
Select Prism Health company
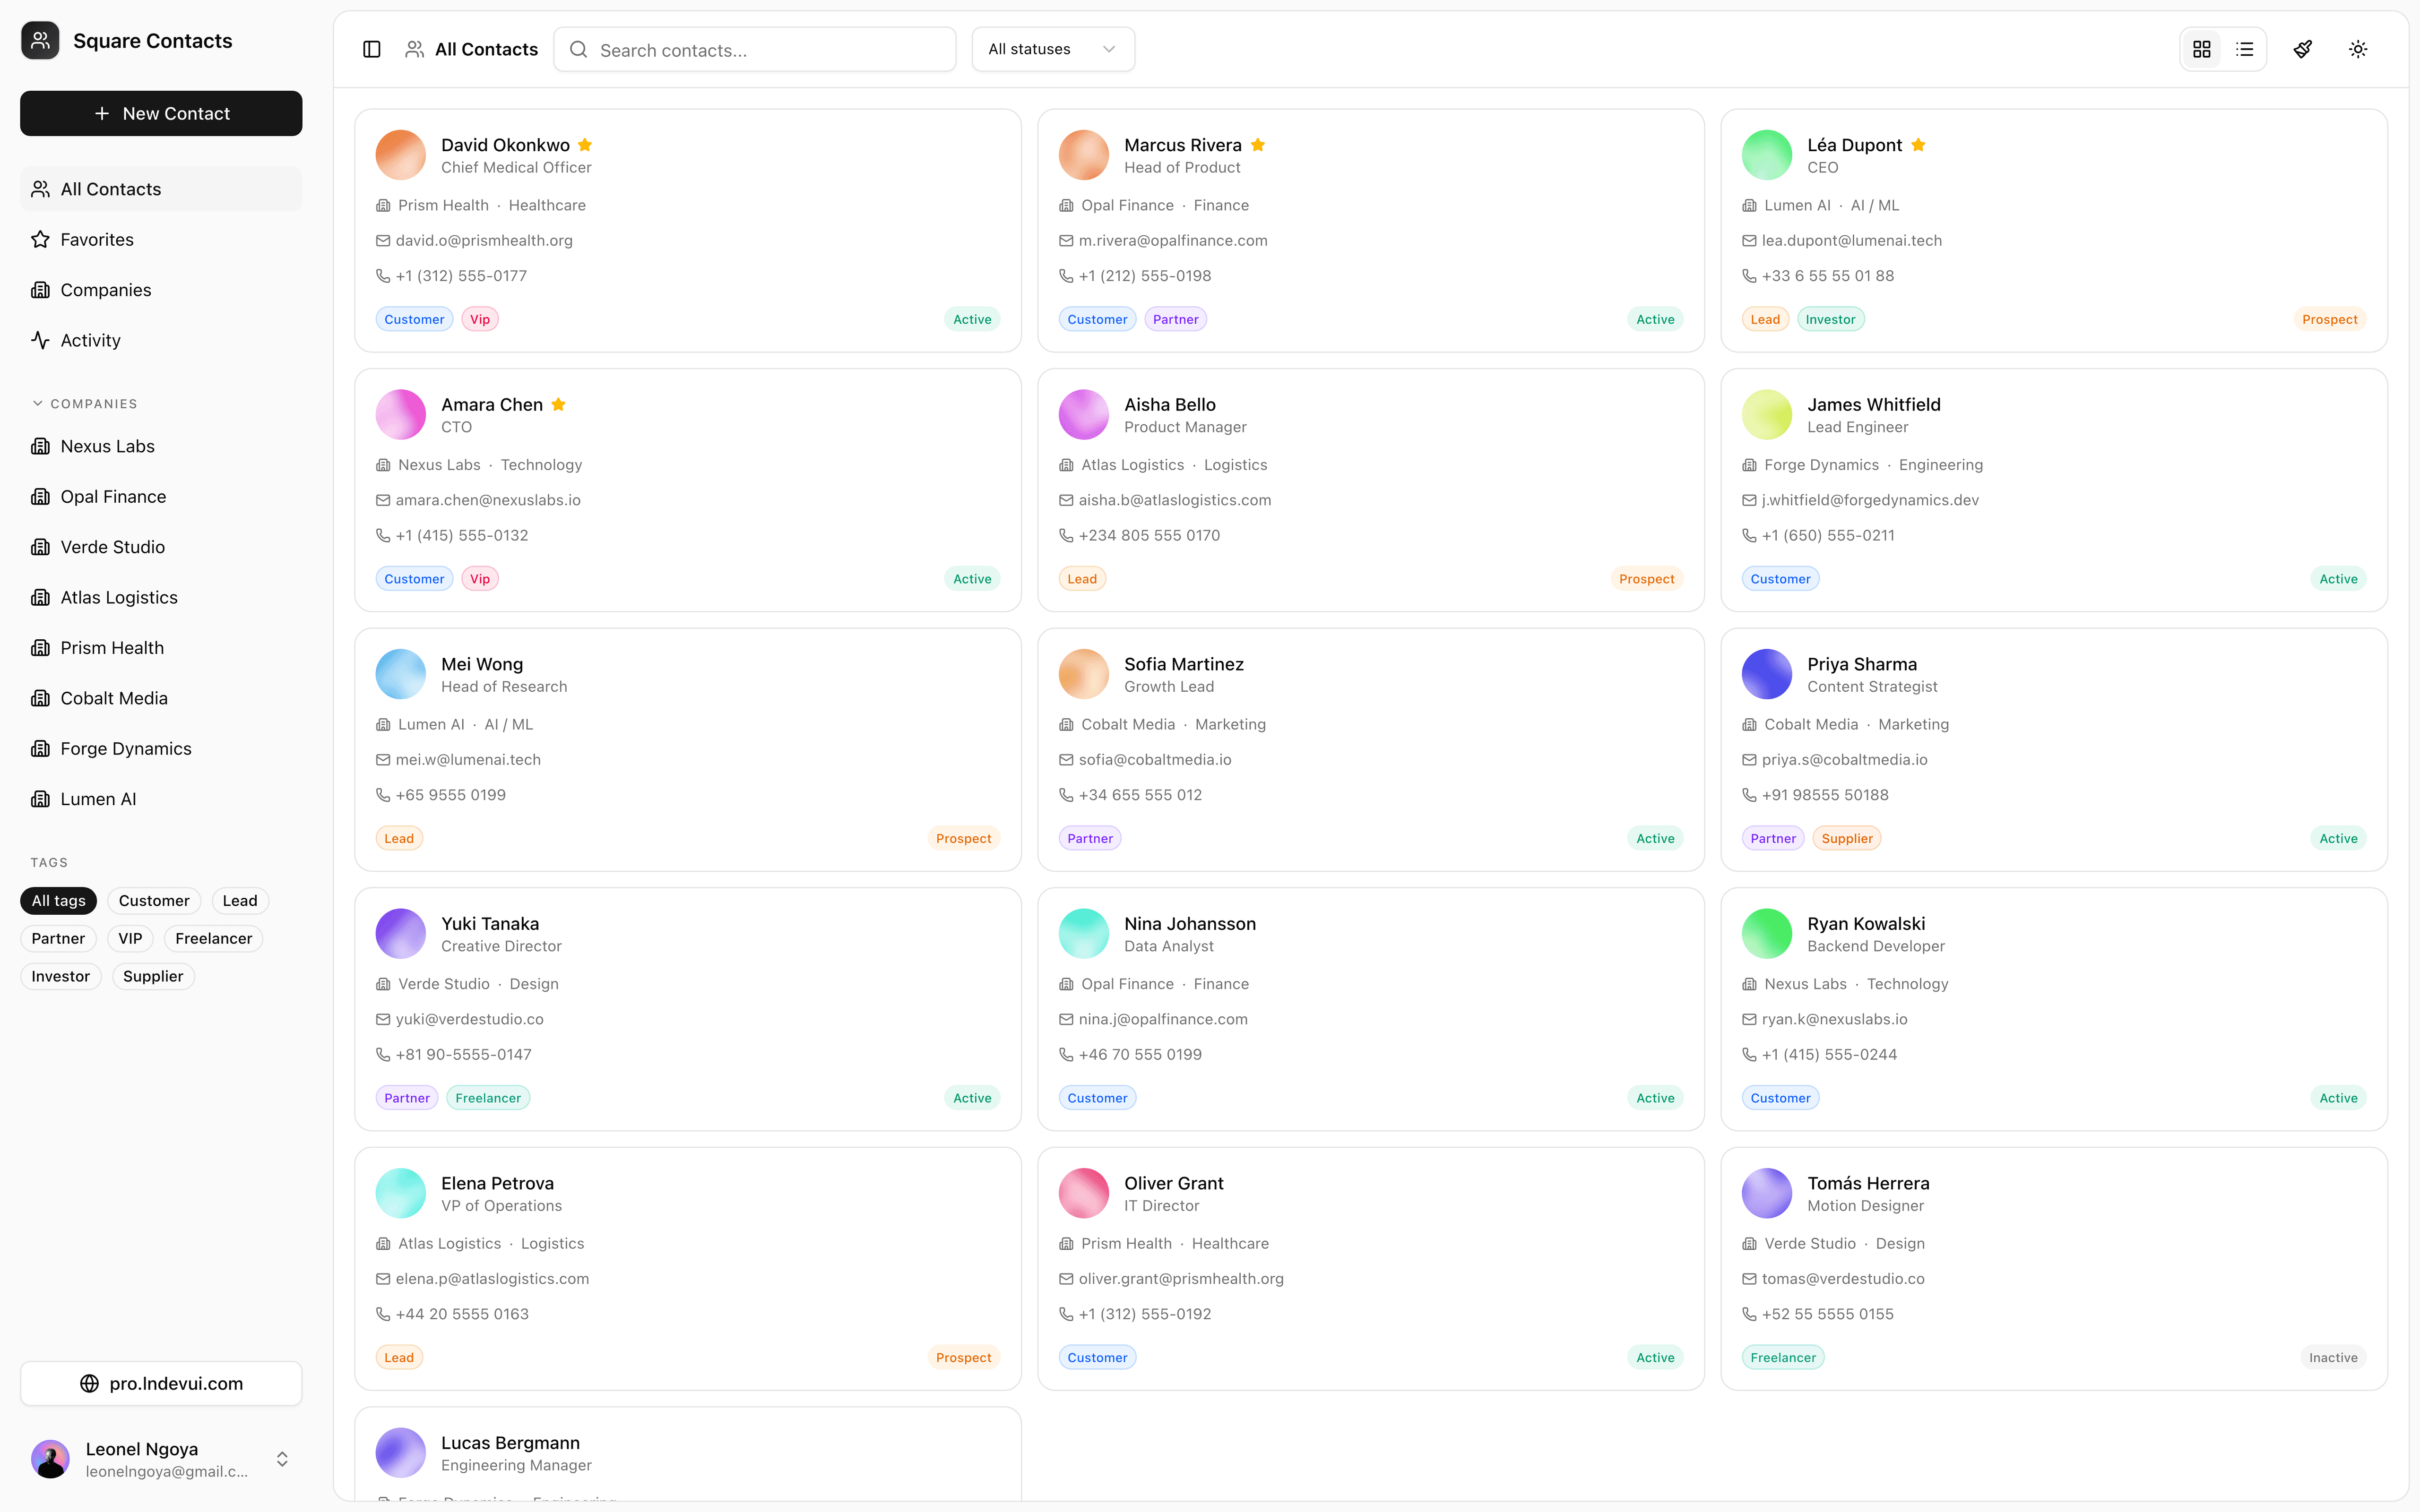[x=161, y=648]
